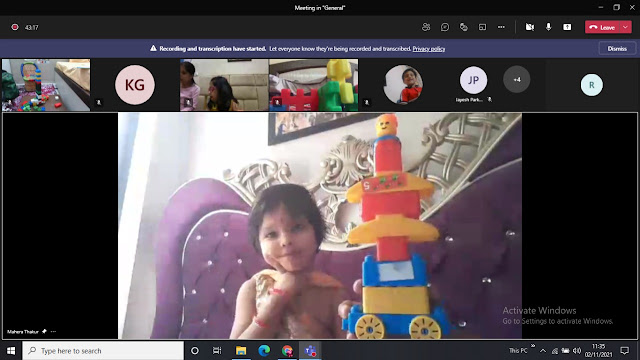Click the main pinned video feed
The width and height of the screenshot is (640, 360).
(x=320, y=226)
